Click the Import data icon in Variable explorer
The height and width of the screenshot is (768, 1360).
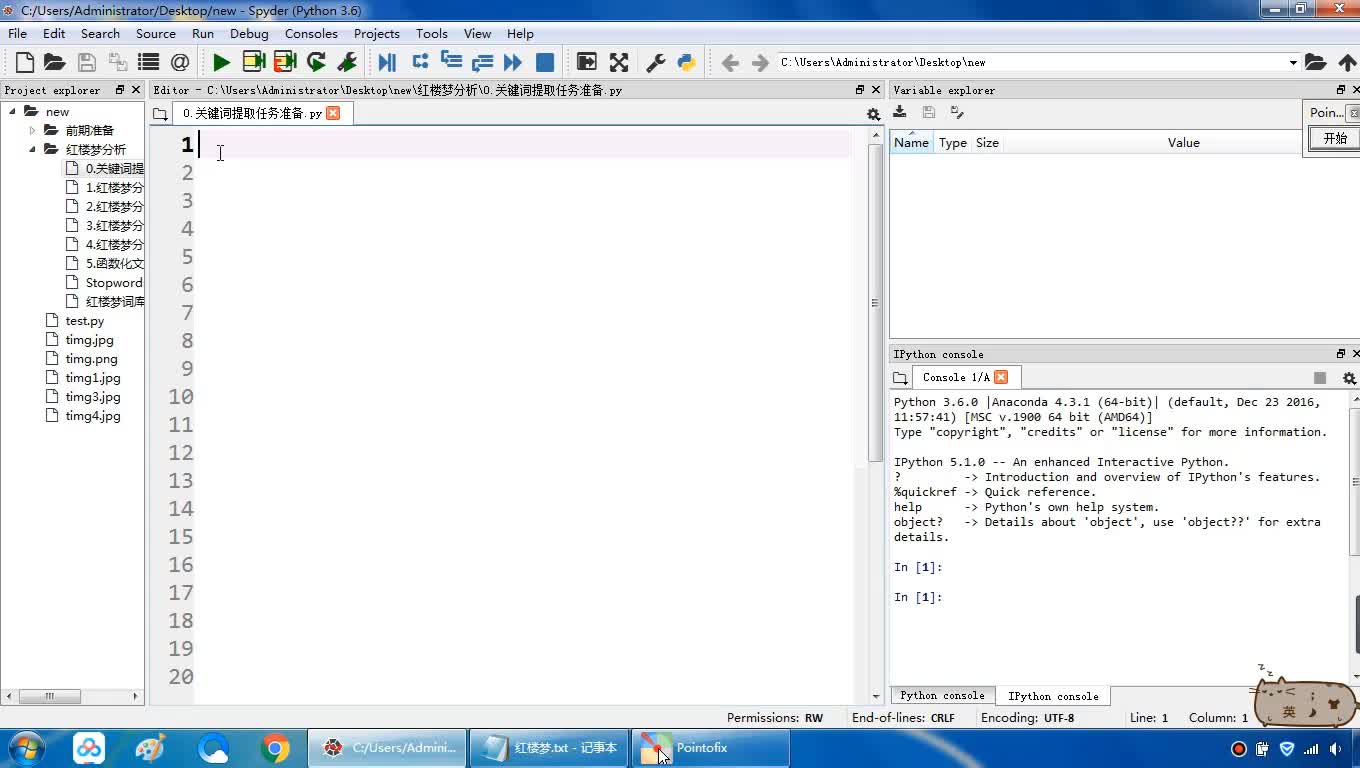900,112
